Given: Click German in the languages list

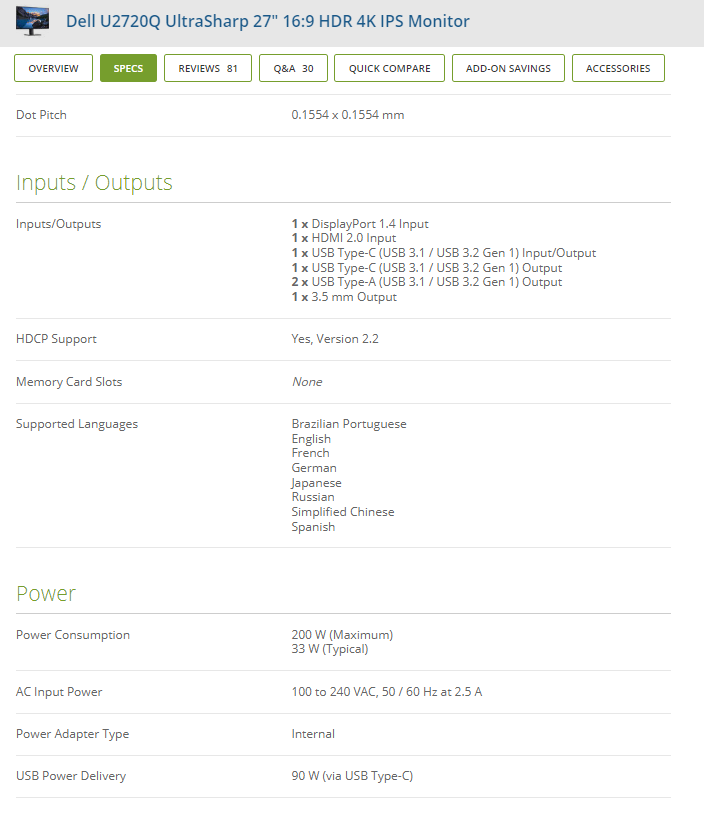Looking at the screenshot, I should click(x=314, y=468).
